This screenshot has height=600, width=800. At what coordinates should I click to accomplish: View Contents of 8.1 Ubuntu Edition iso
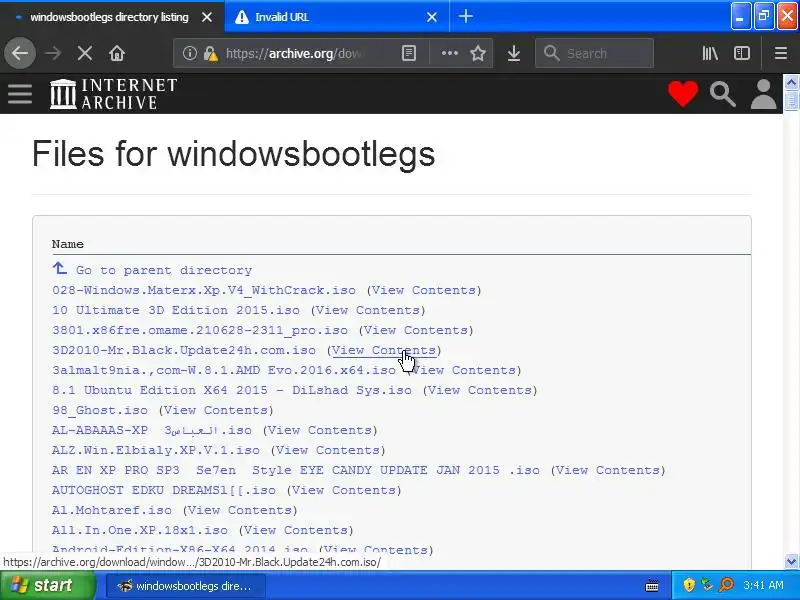[x=480, y=390]
